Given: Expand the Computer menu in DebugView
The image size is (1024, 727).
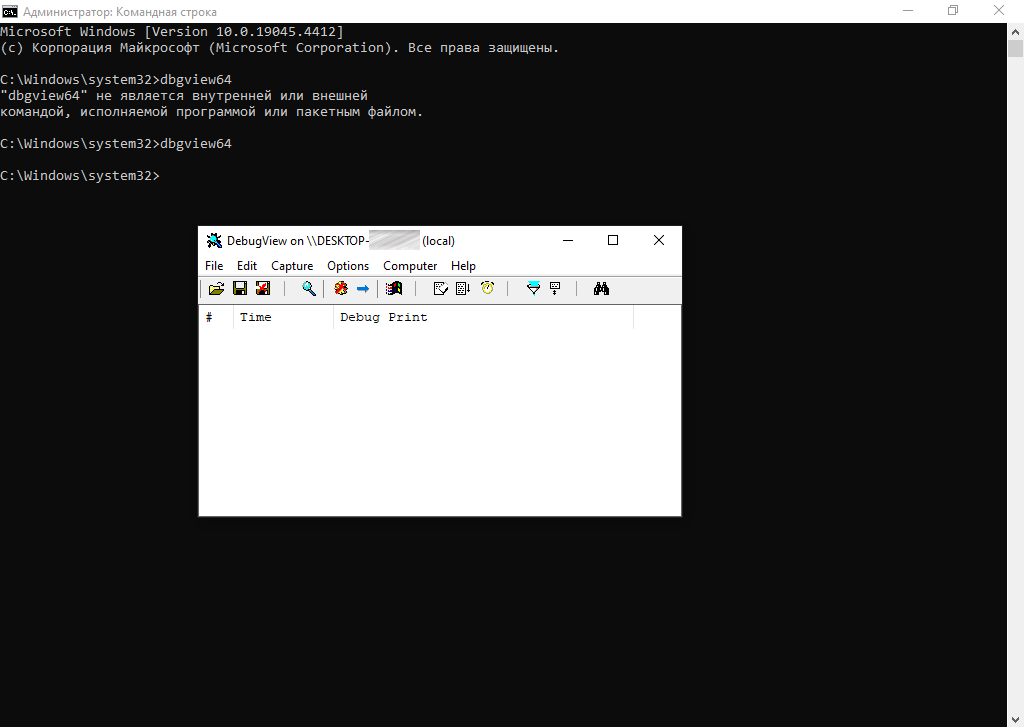Looking at the screenshot, I should point(410,266).
